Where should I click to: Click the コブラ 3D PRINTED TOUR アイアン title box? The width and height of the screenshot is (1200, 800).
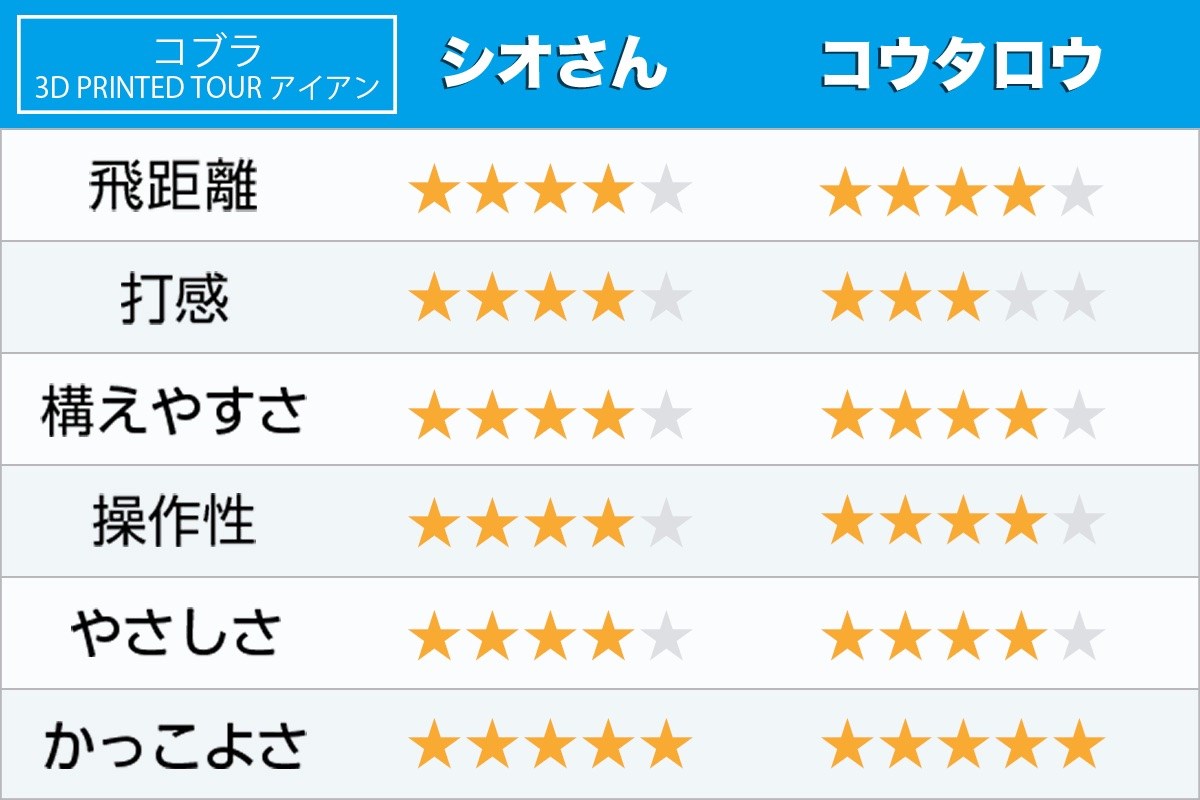(x=207, y=65)
